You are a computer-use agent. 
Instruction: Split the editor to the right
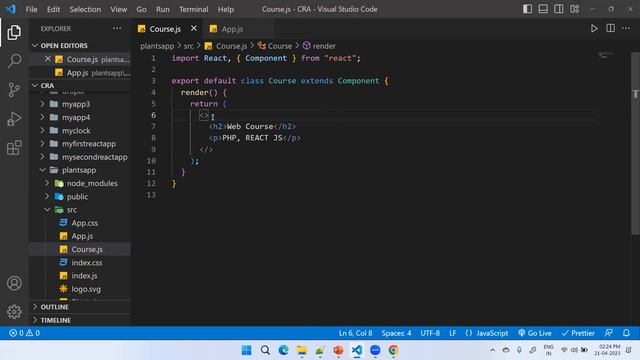coord(610,29)
